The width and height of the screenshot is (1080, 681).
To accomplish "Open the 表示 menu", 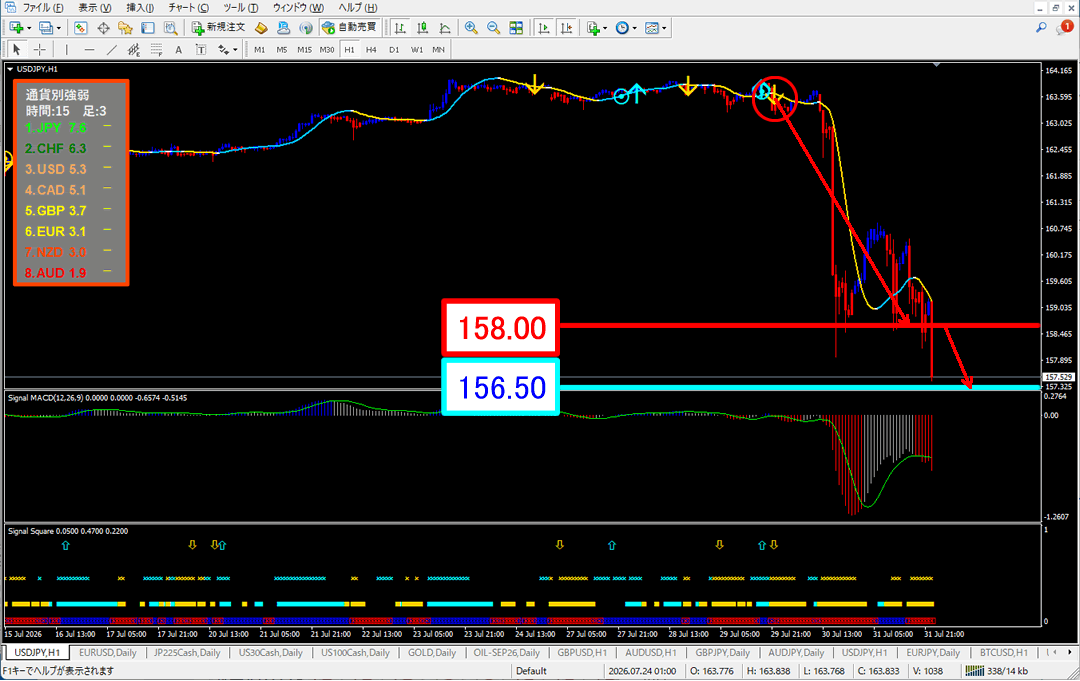I will coord(94,8).
